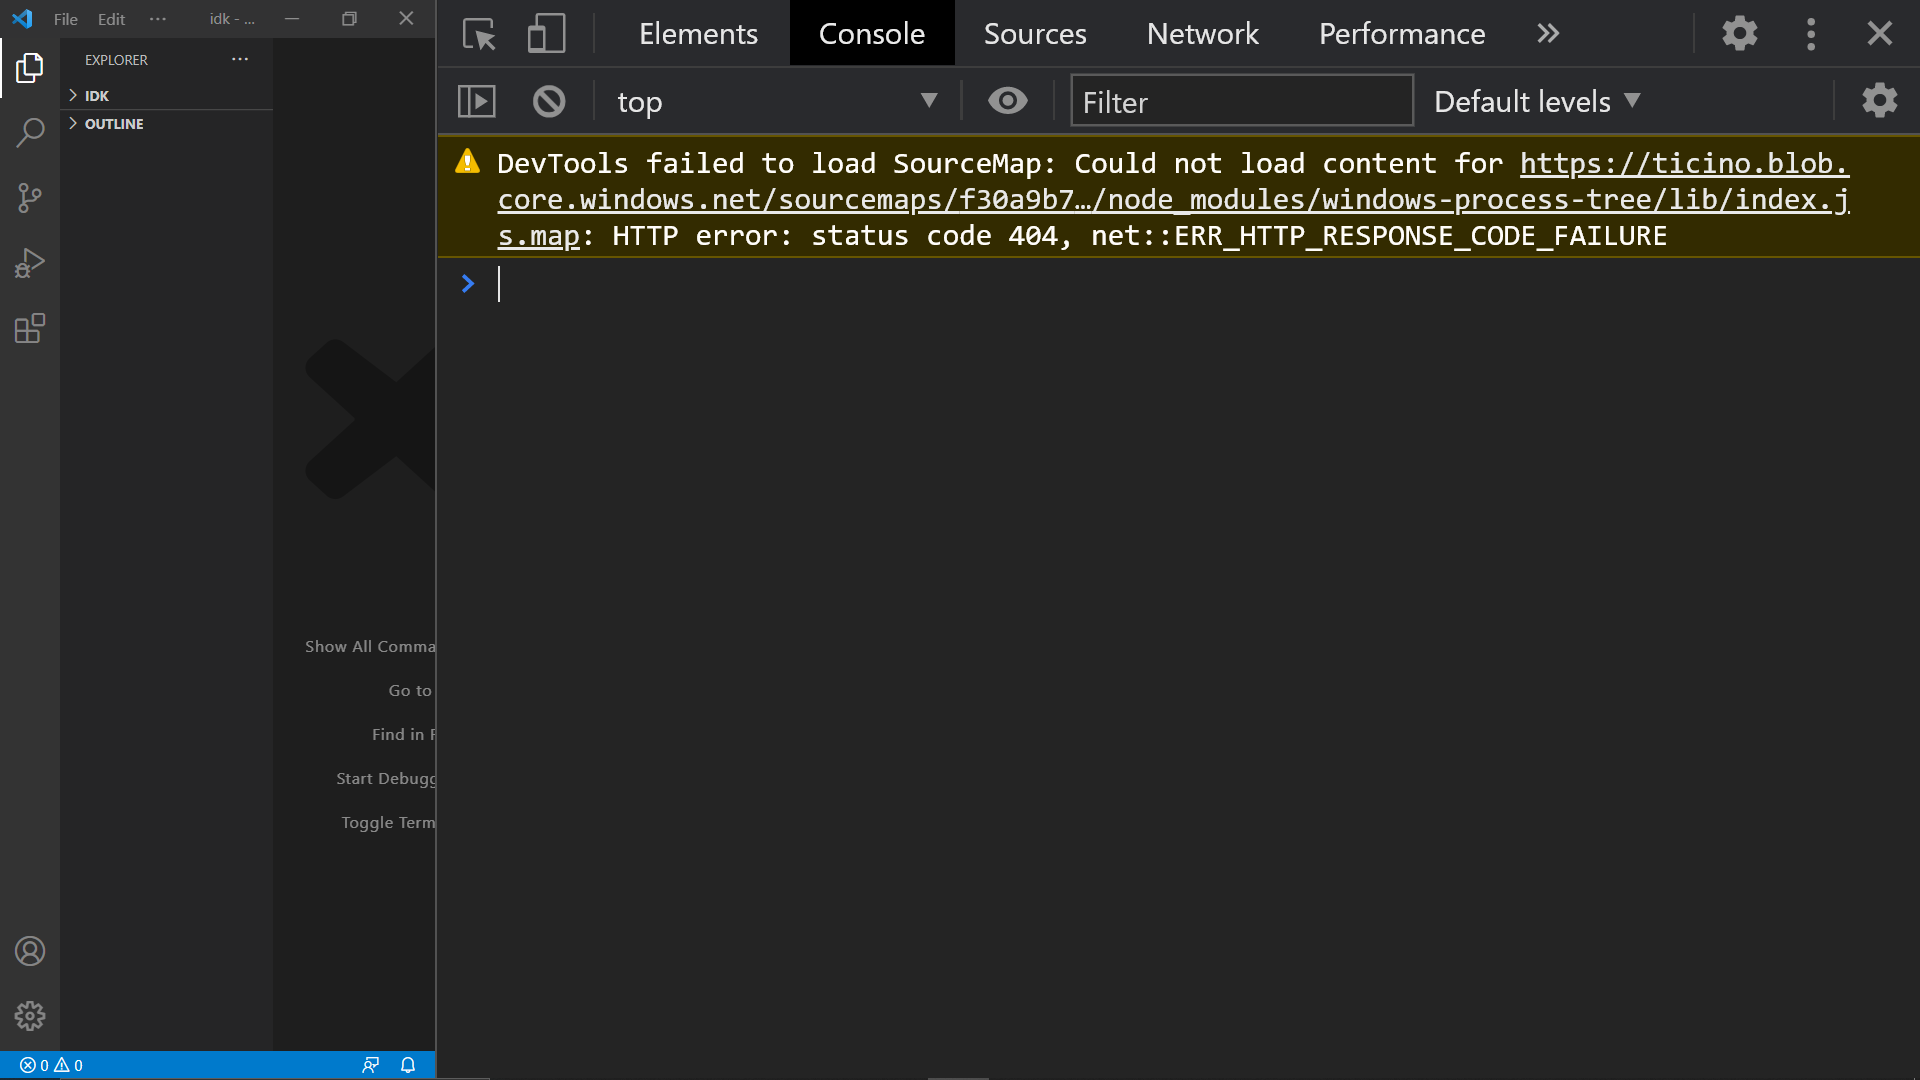Open the collapsed menu bar ellipsis
The height and width of the screenshot is (1080, 1920).
click(x=158, y=19)
